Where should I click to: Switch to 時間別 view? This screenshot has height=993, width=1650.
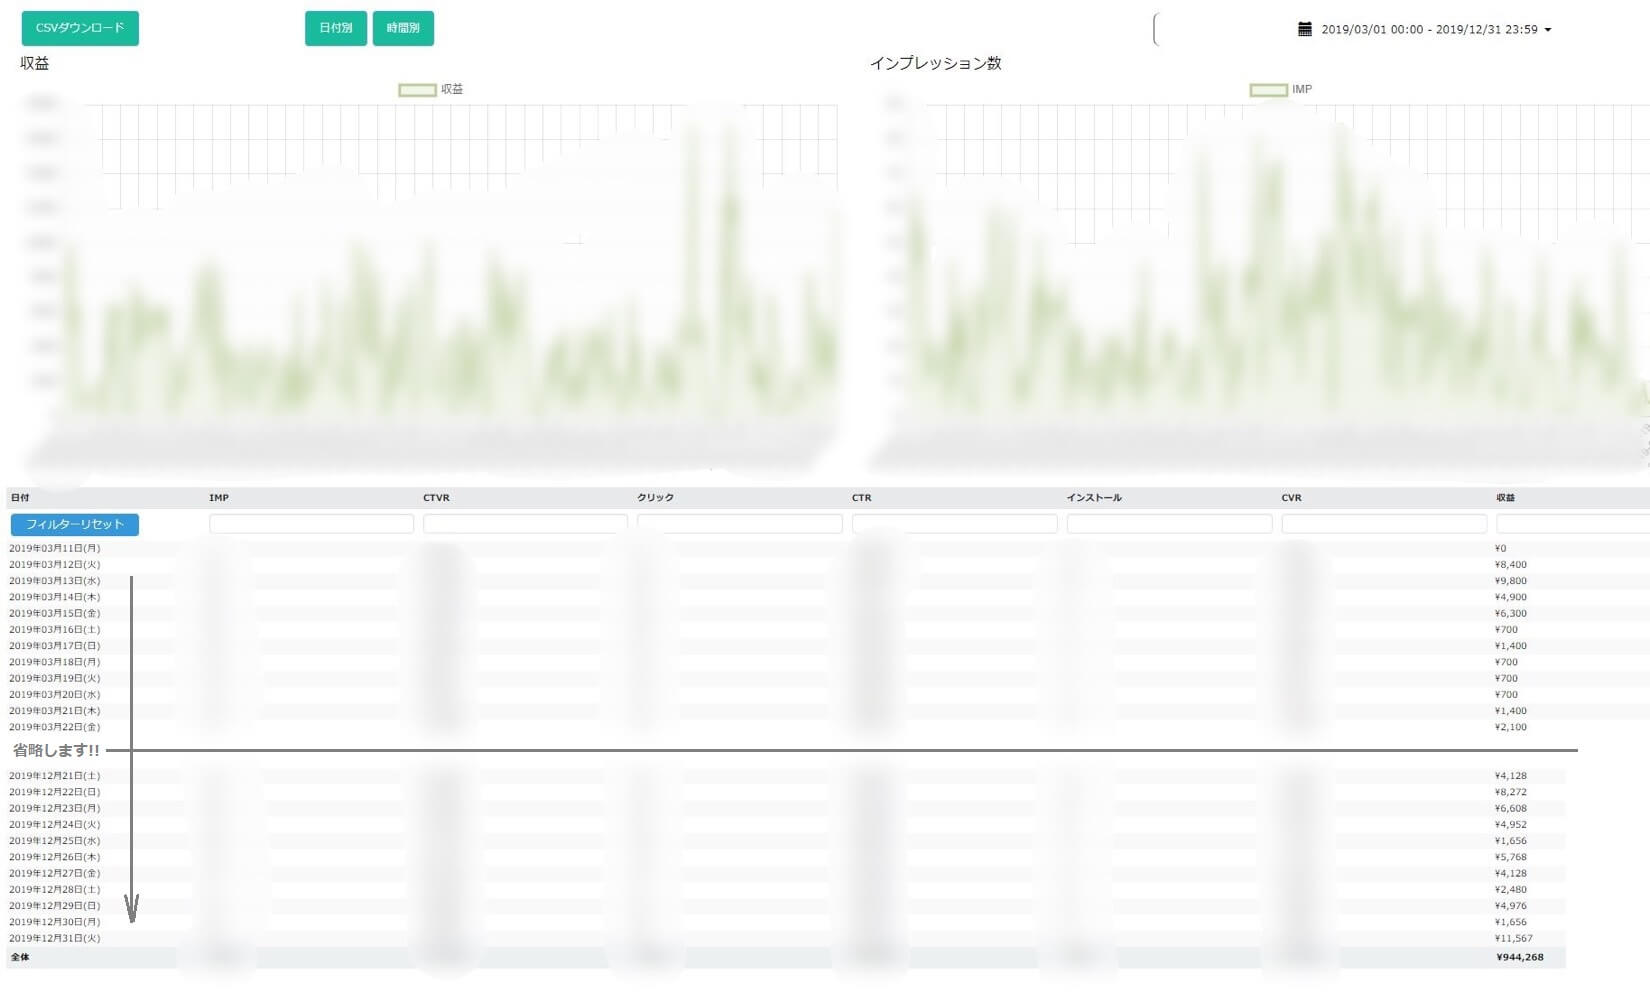point(403,28)
